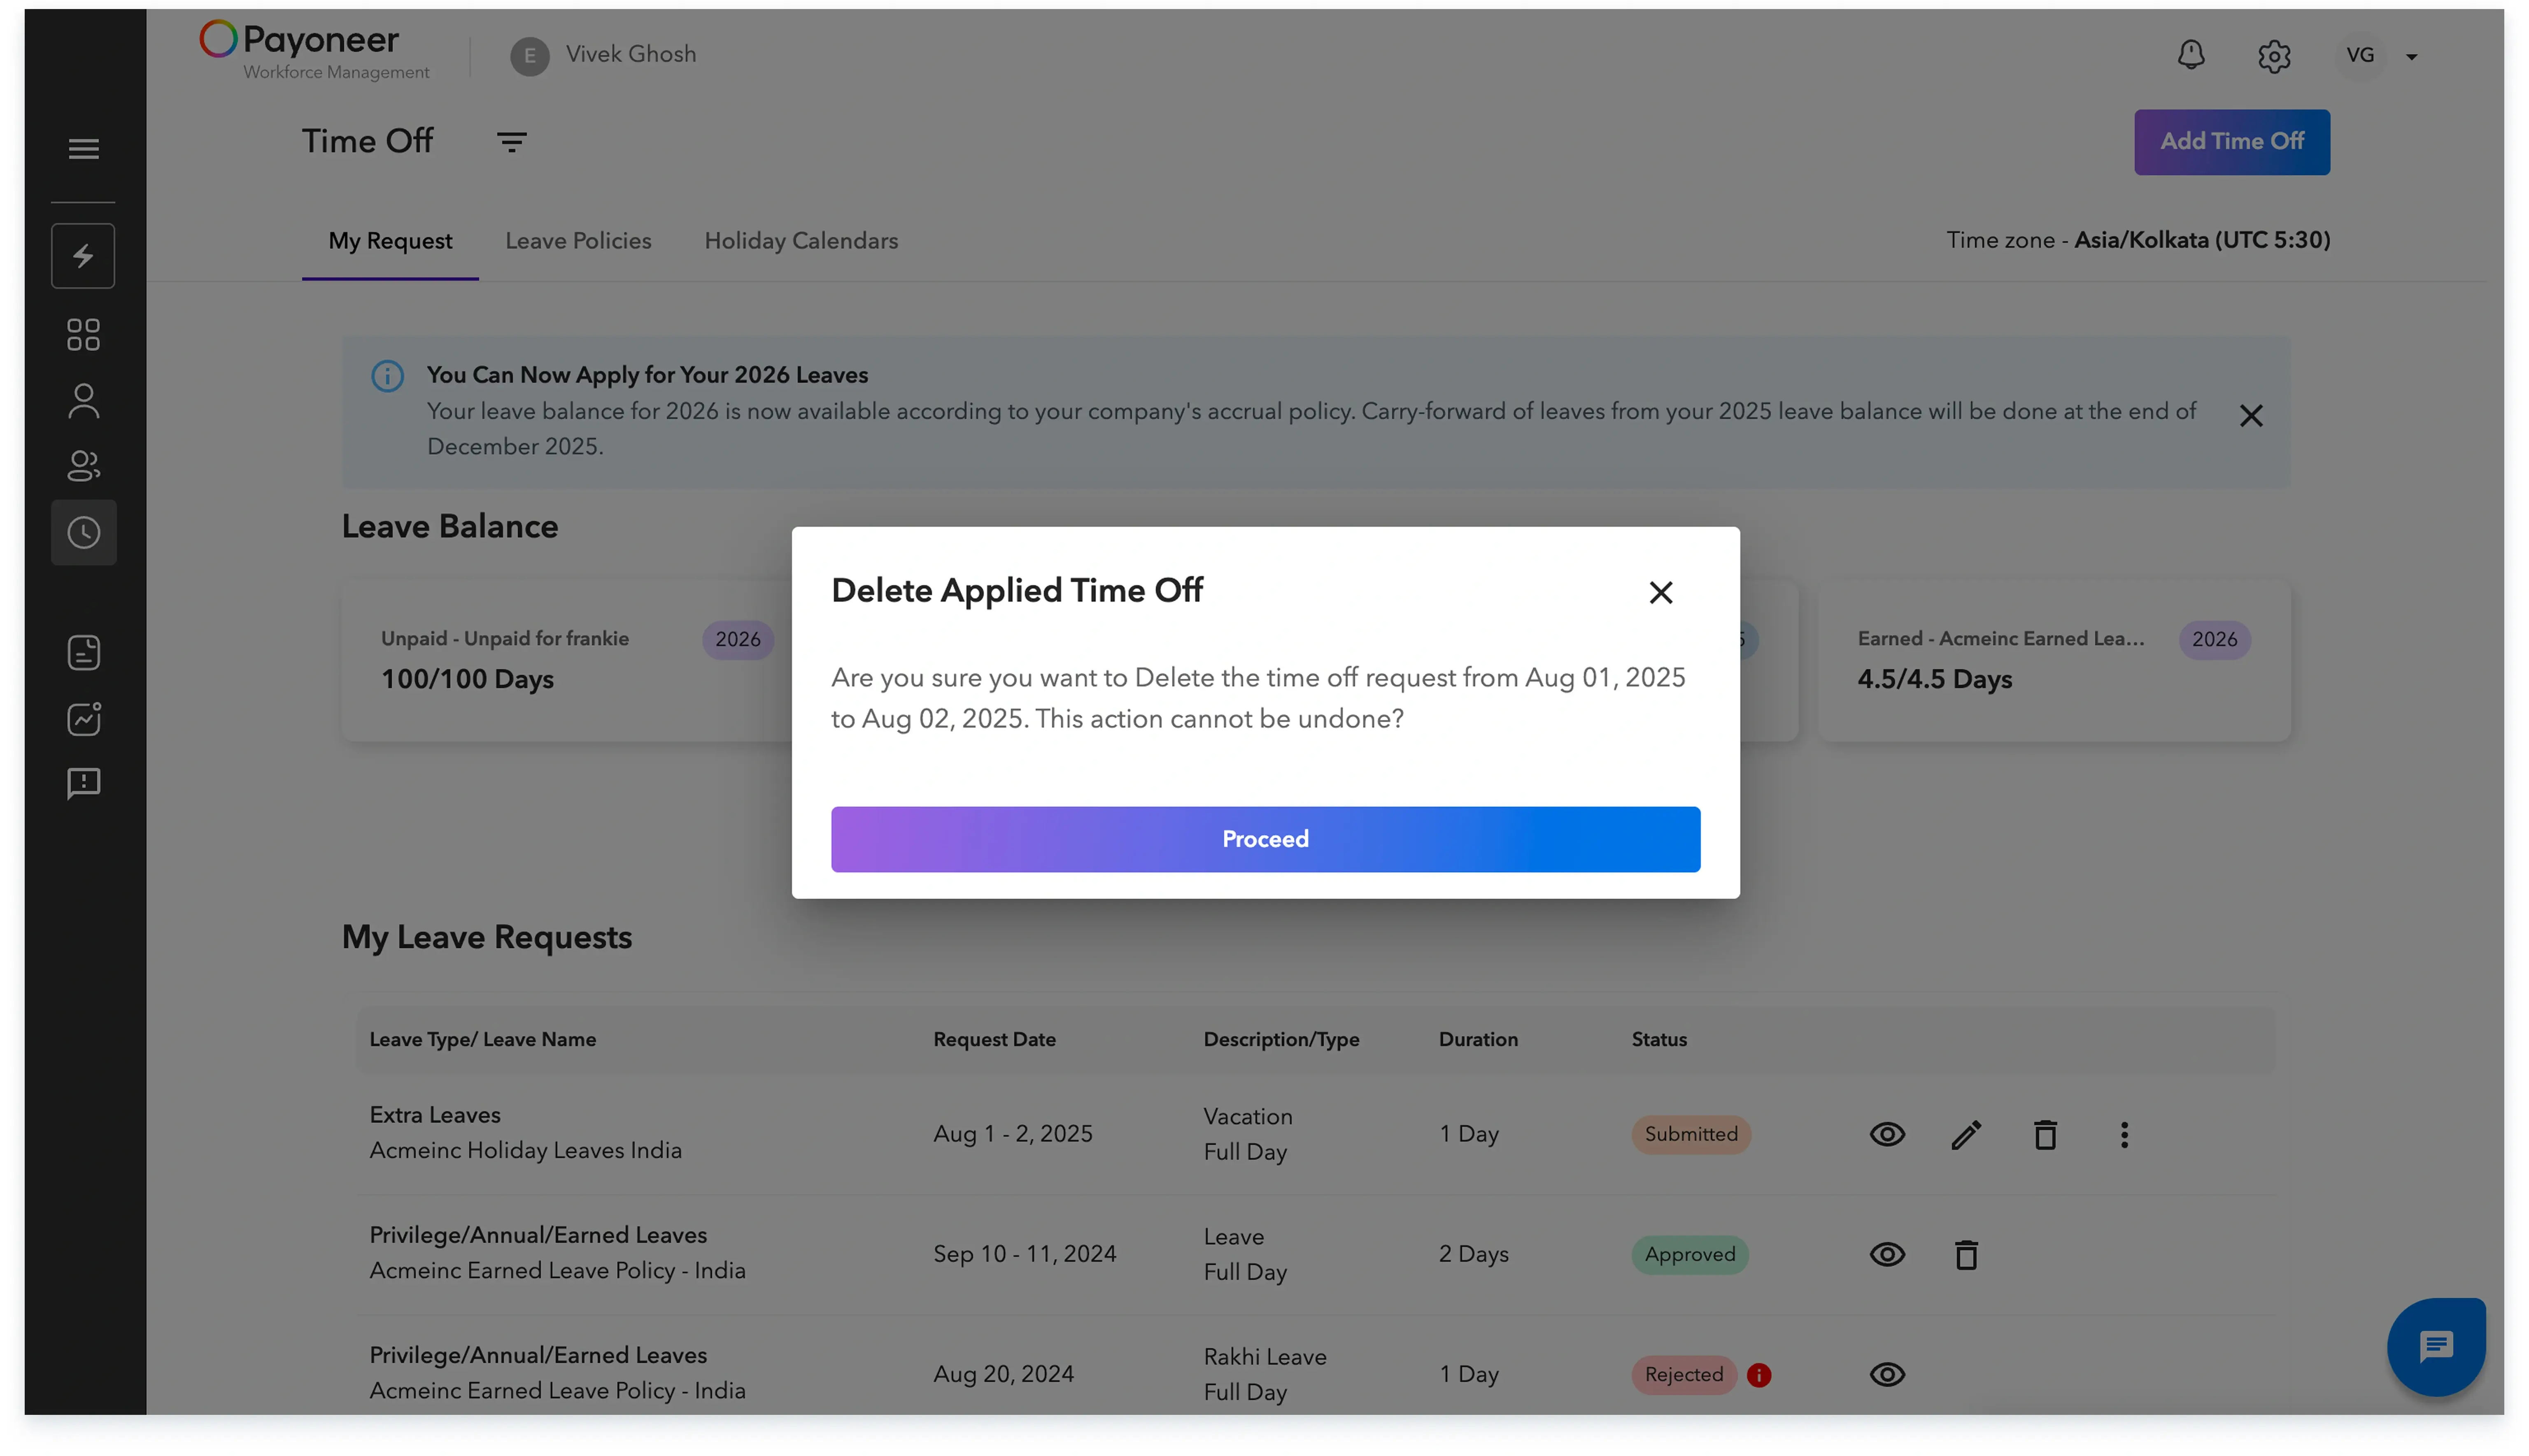View the Extra Leaves request details
2529x1456 pixels.
pos(1886,1134)
